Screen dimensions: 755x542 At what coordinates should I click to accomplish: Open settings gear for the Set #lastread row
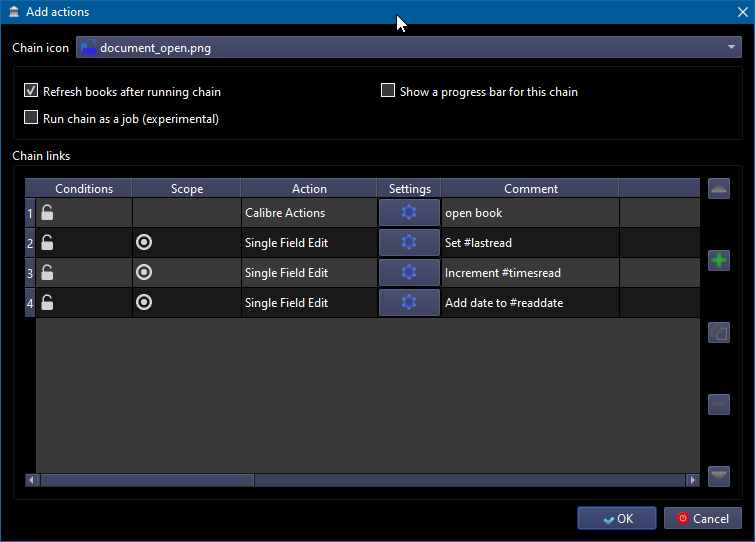(409, 242)
